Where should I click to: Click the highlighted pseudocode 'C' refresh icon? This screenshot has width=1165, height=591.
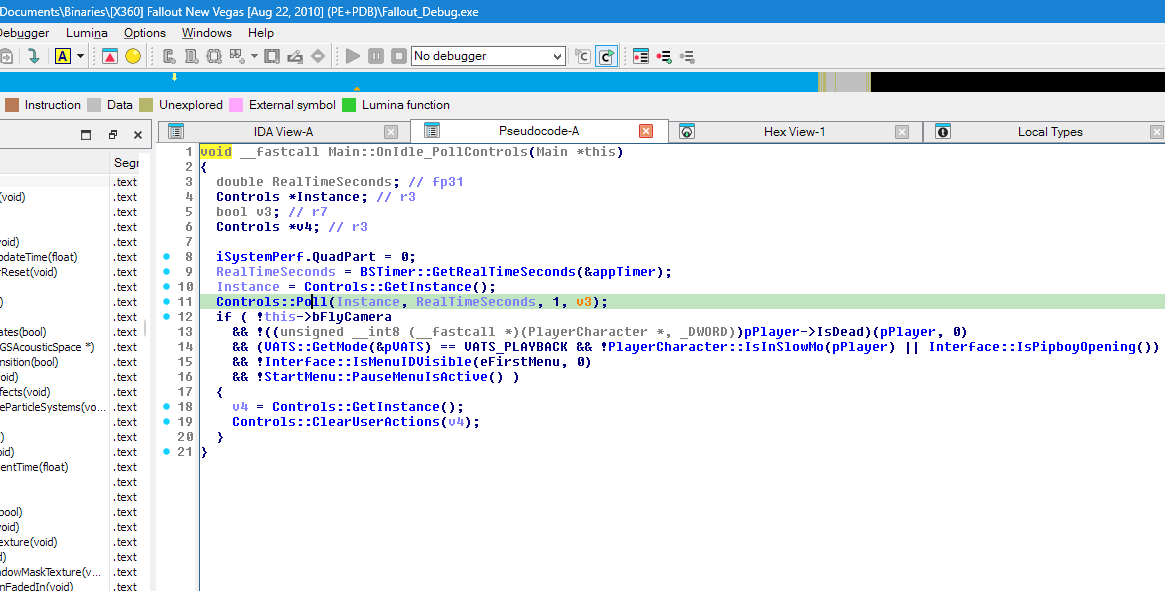point(606,56)
